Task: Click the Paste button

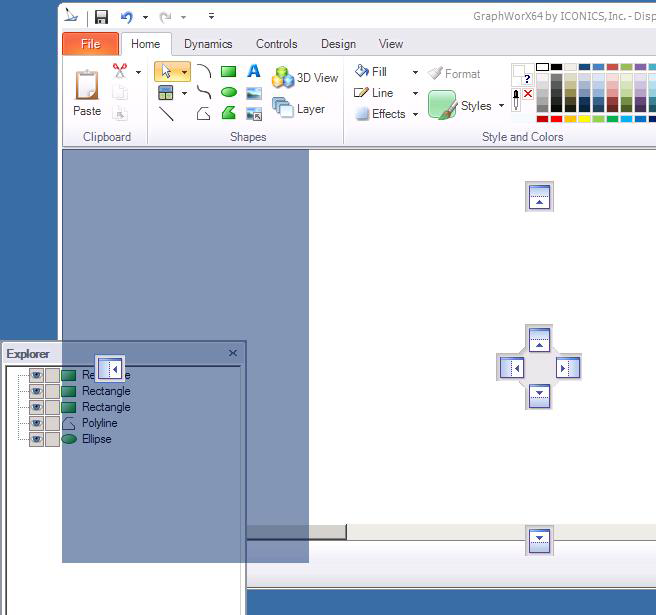Action: (x=87, y=93)
